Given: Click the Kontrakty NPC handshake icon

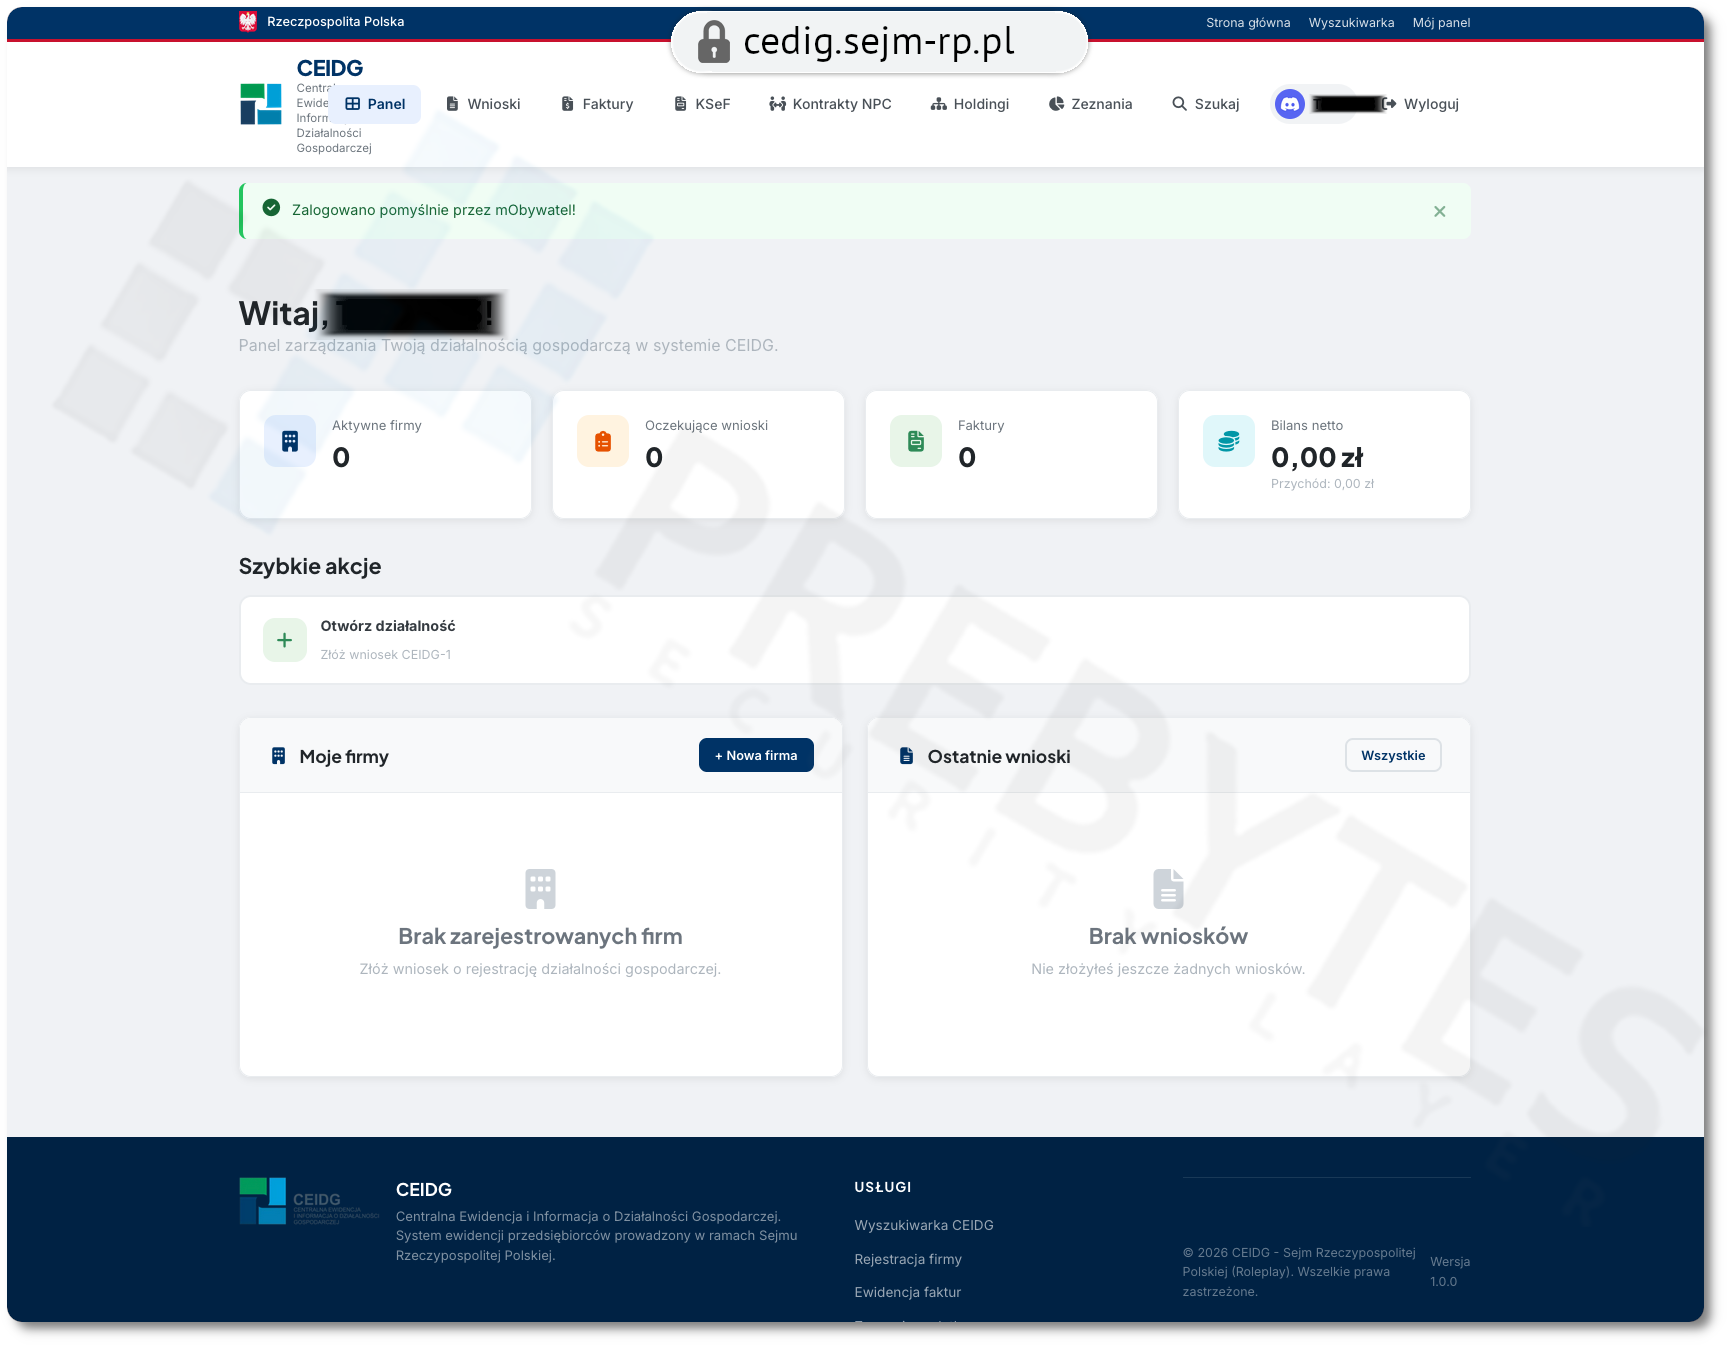Looking at the screenshot, I should click(777, 104).
